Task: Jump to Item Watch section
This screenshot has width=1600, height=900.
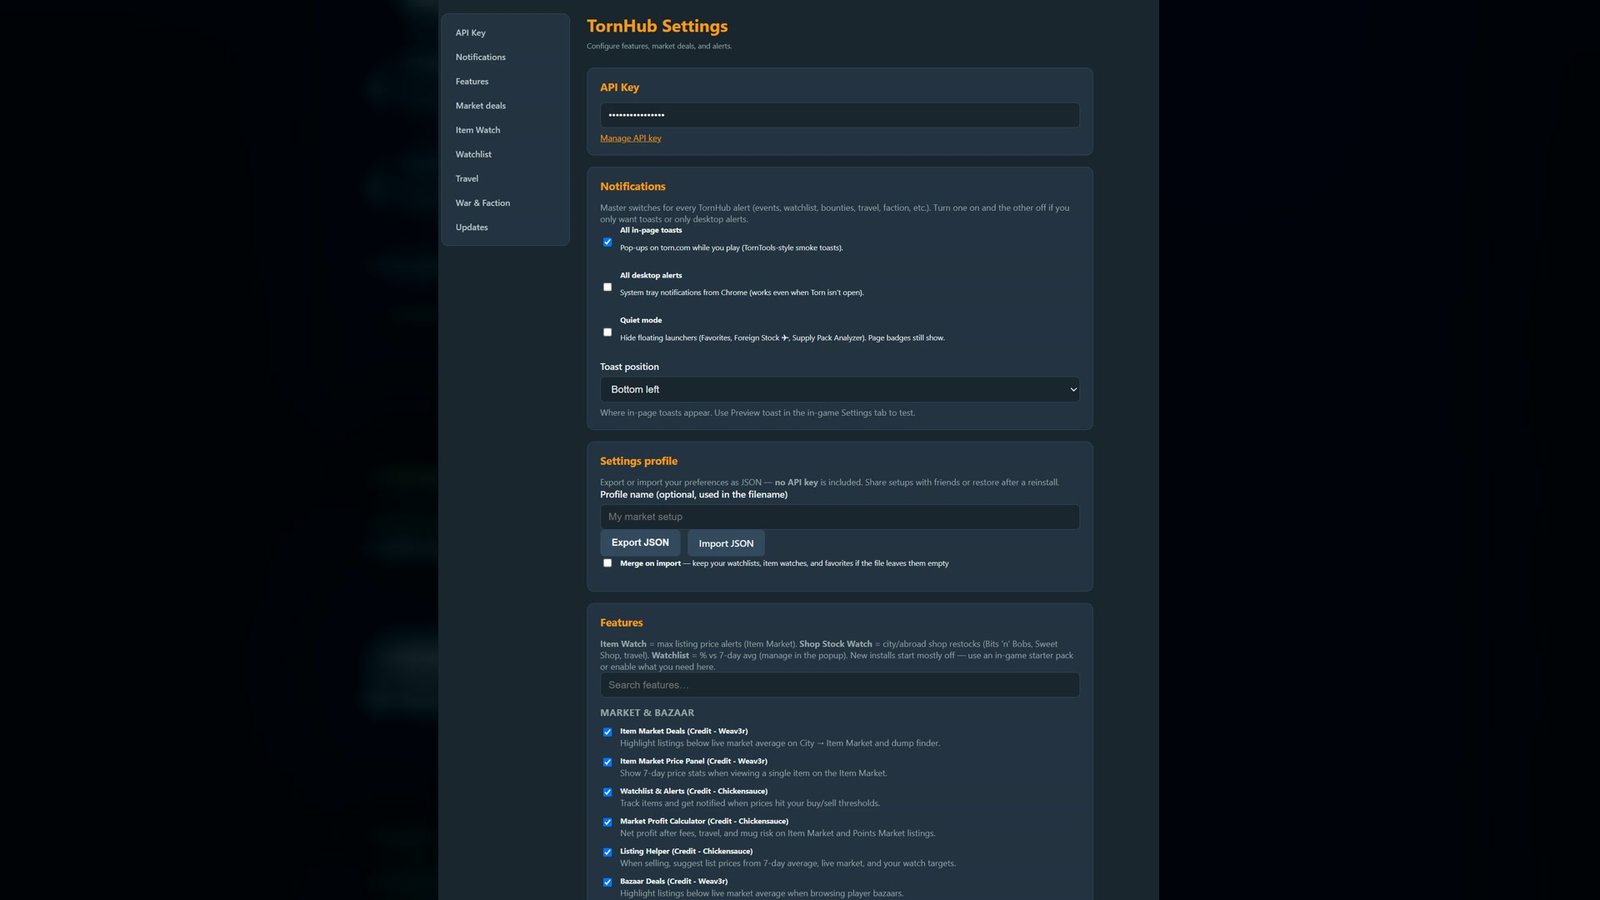Action: (x=478, y=130)
